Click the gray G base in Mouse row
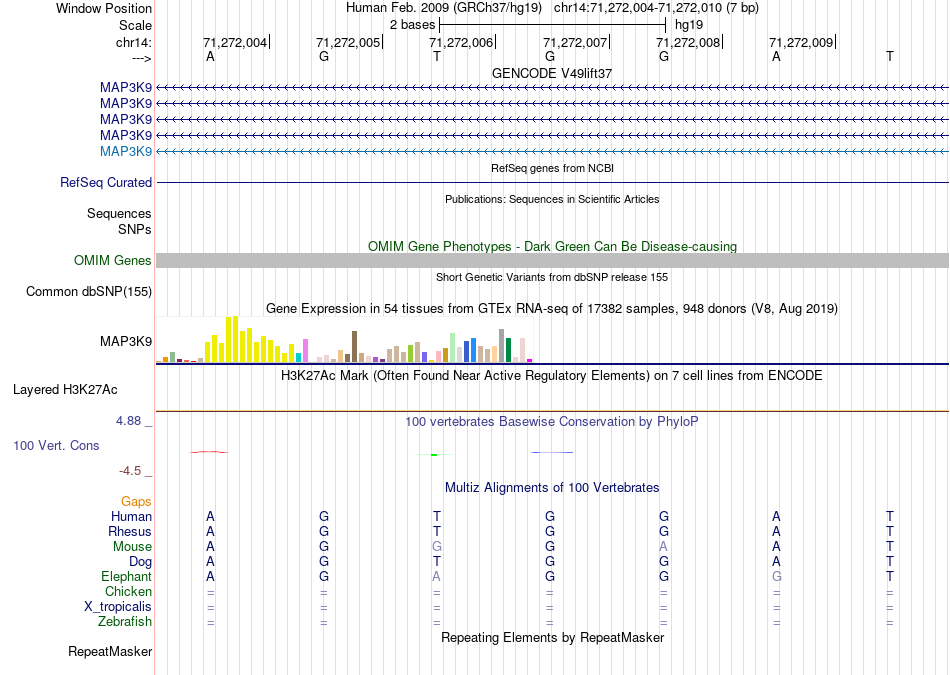950x675 pixels. coord(437,547)
